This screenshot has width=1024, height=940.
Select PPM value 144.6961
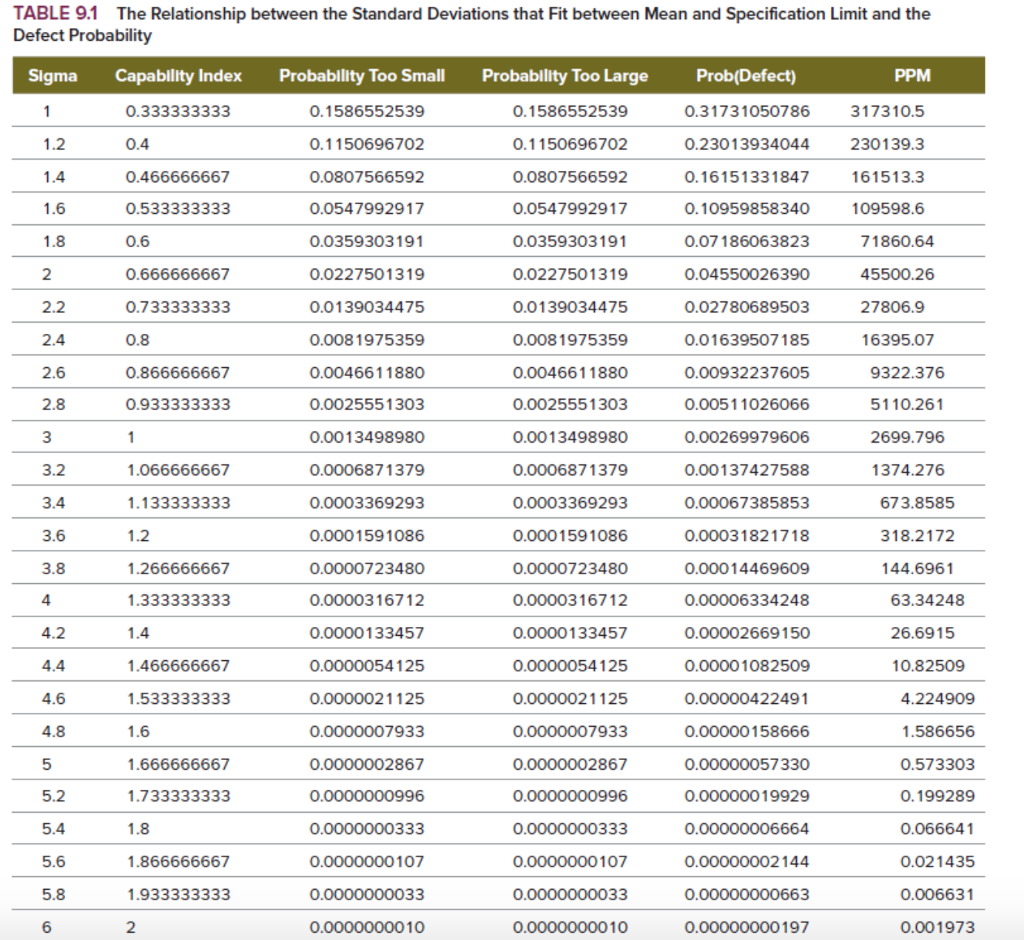917,569
